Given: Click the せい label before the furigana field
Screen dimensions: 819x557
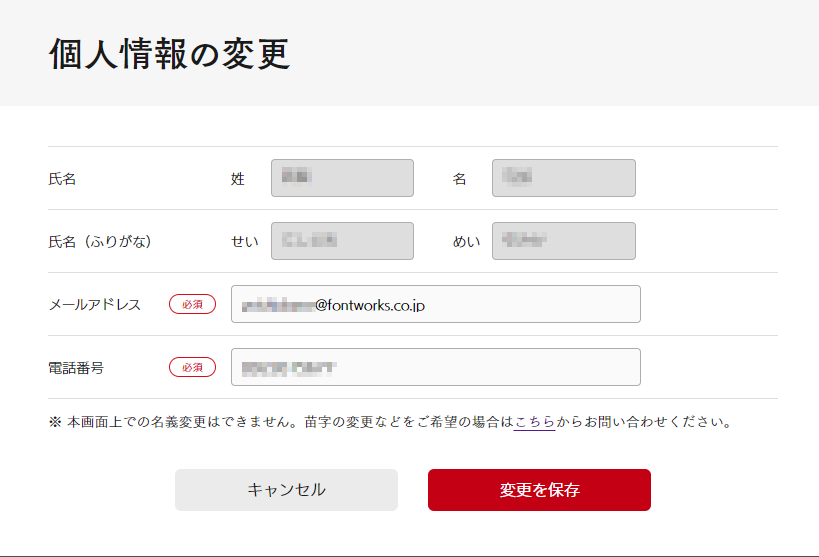Looking at the screenshot, I should 245,242.
